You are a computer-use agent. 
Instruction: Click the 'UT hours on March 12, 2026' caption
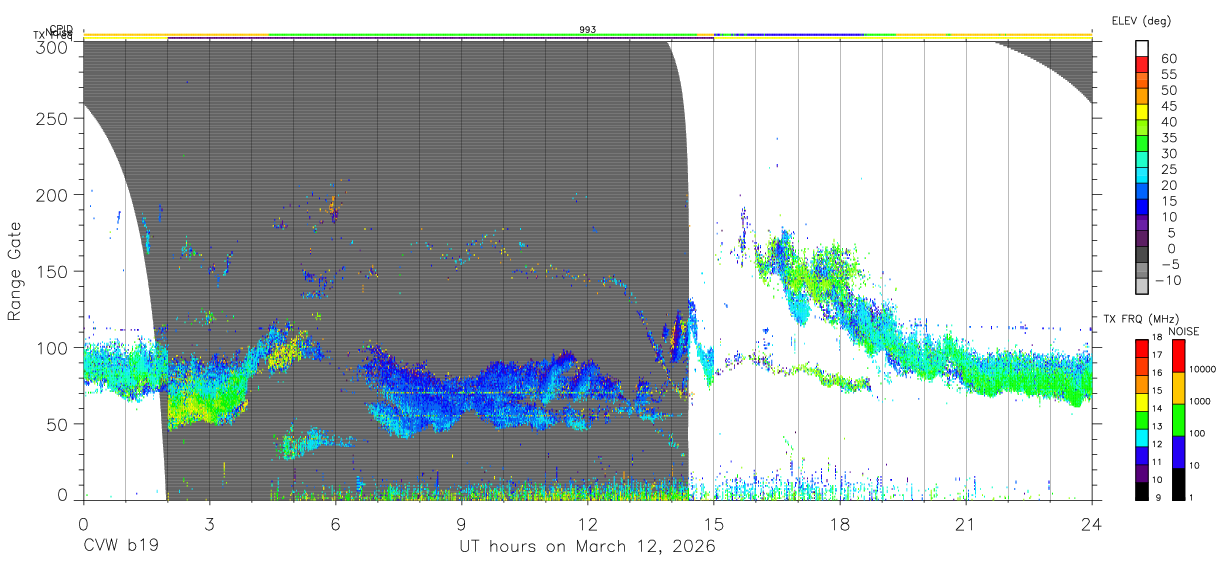coord(587,548)
